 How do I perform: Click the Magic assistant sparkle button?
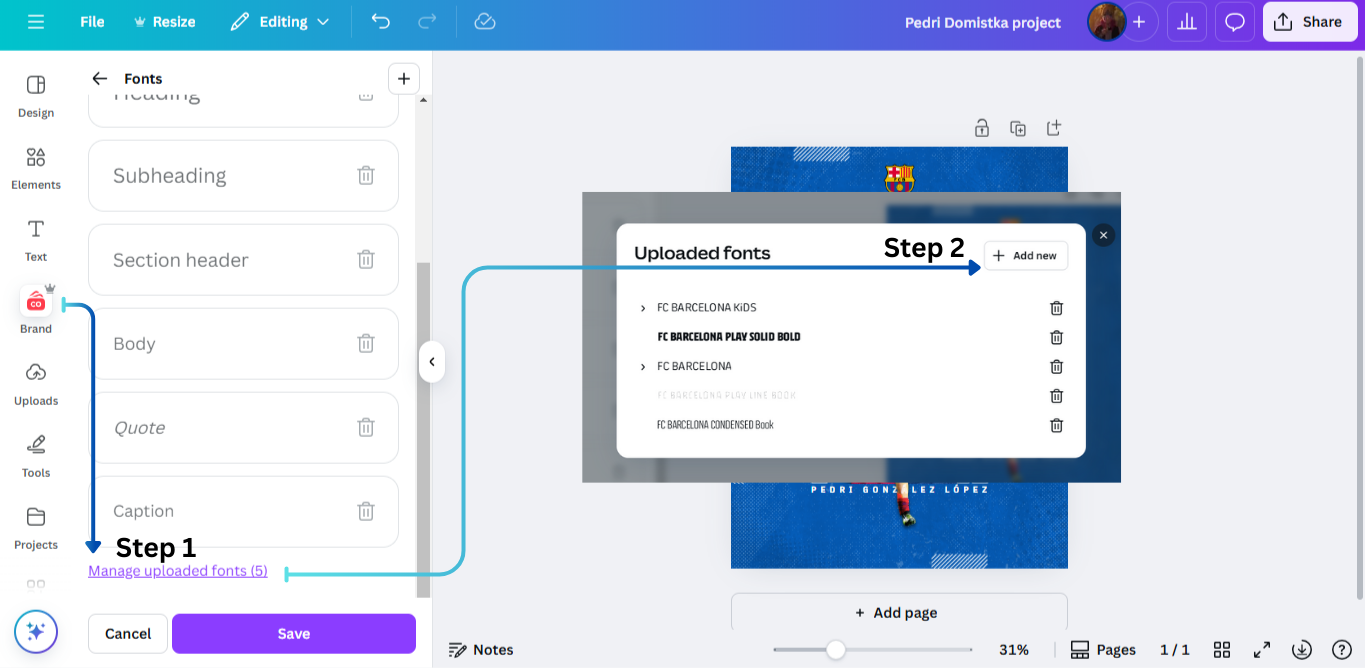36,632
